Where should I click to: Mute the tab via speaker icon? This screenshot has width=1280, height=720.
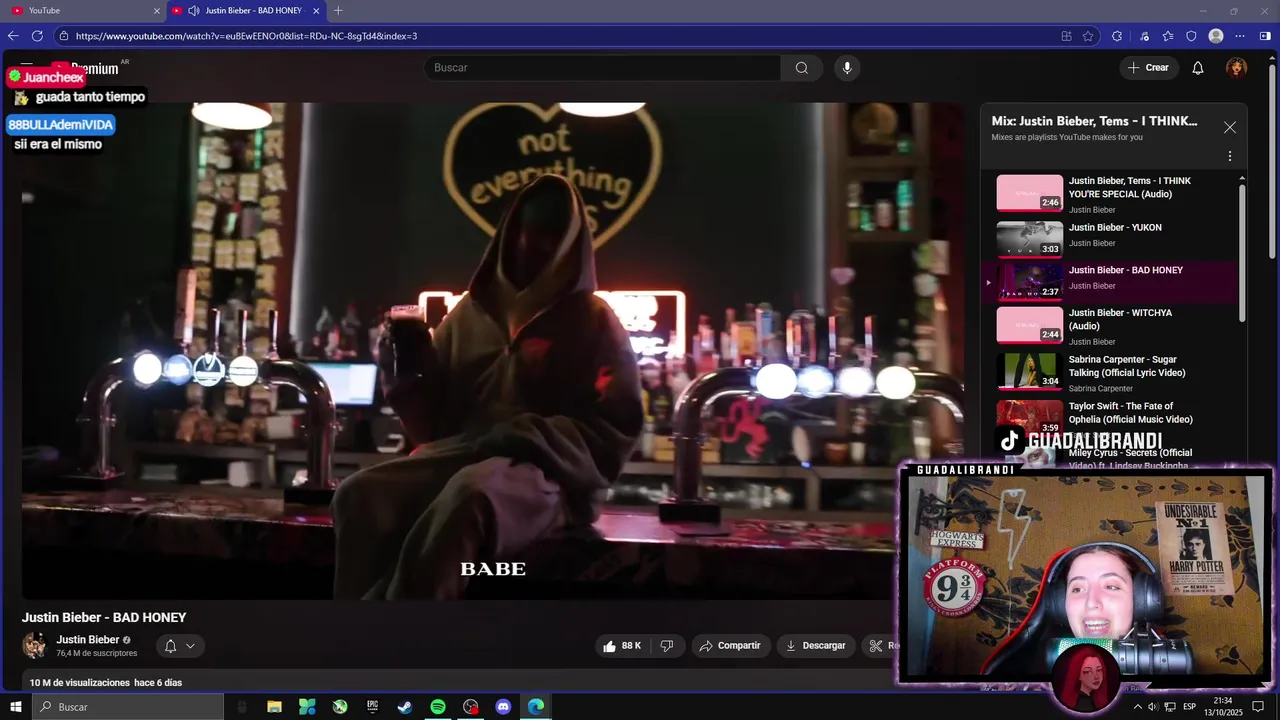[193, 10]
